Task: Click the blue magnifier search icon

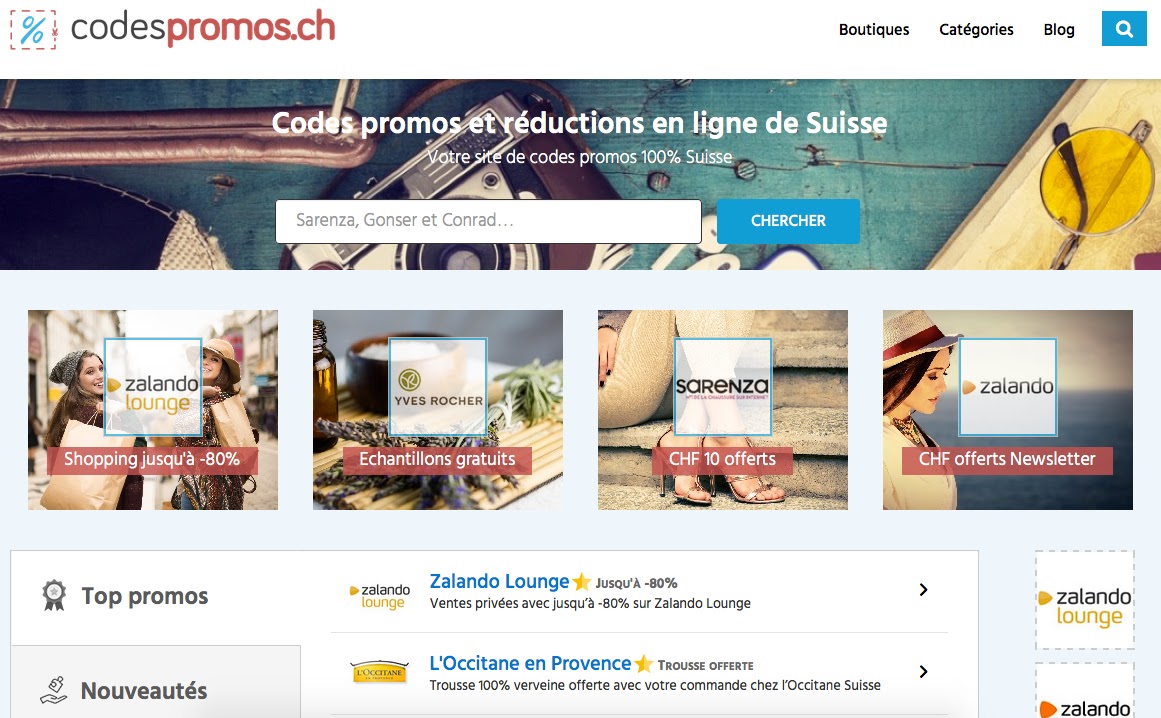Action: pos(1123,29)
